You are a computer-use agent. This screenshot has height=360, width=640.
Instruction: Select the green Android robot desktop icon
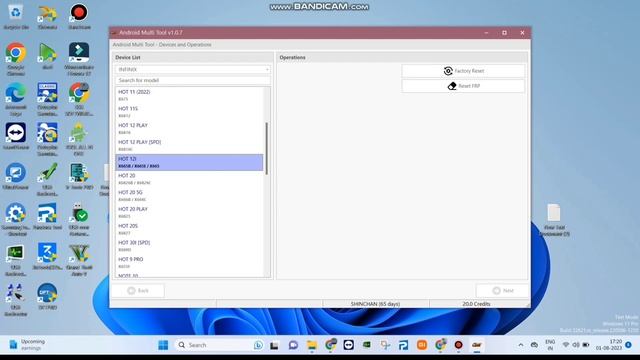coord(79,140)
